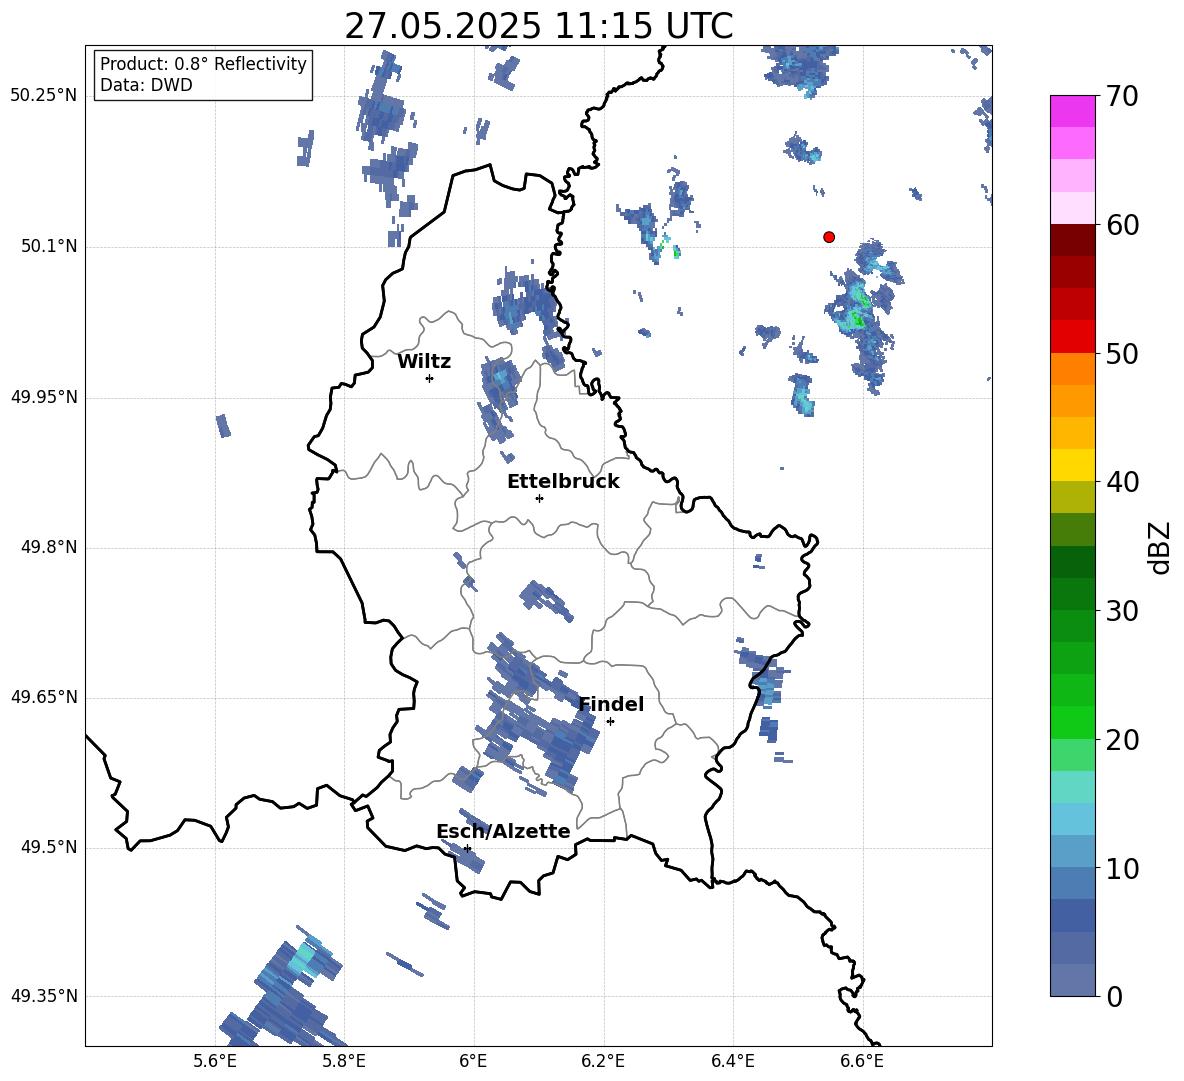This screenshot has height=1081, width=1184.
Task: Click the Findel cross marker
Action: coord(610,722)
